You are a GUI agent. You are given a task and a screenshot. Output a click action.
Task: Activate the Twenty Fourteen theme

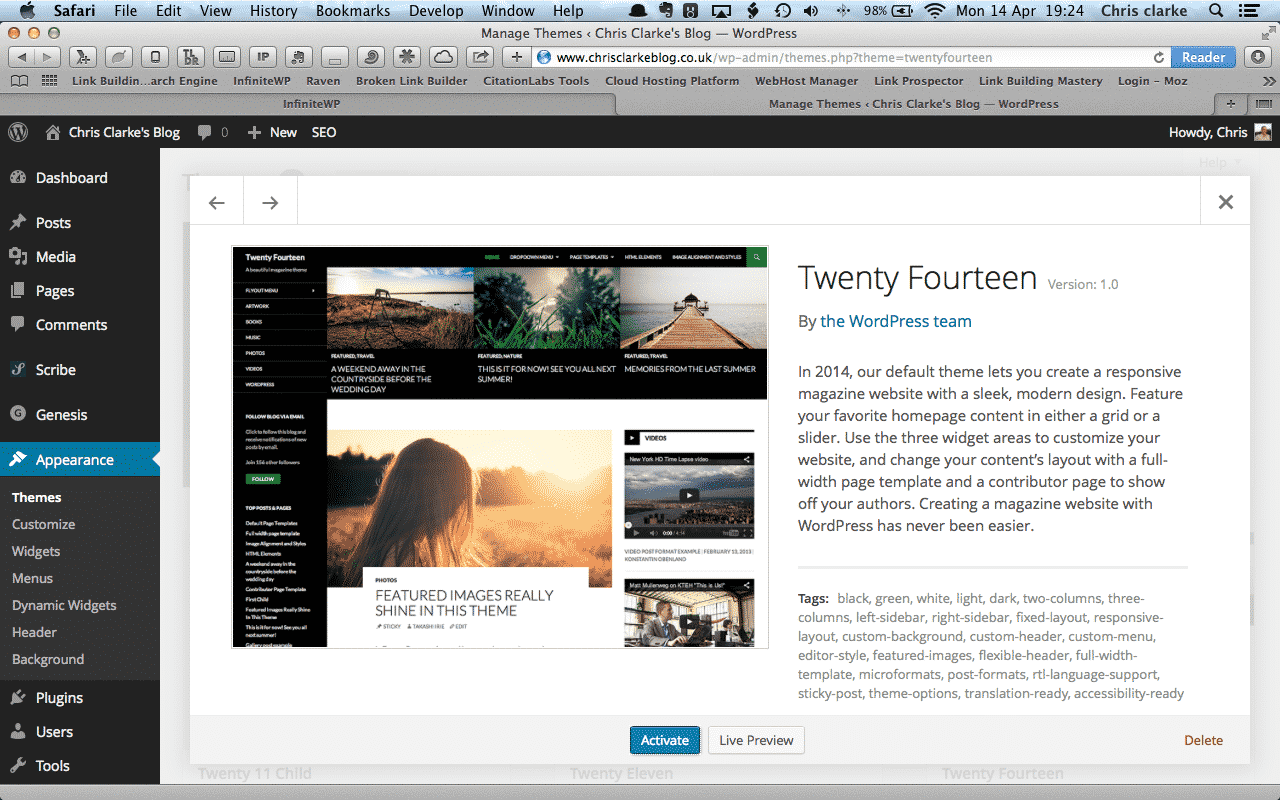point(665,740)
